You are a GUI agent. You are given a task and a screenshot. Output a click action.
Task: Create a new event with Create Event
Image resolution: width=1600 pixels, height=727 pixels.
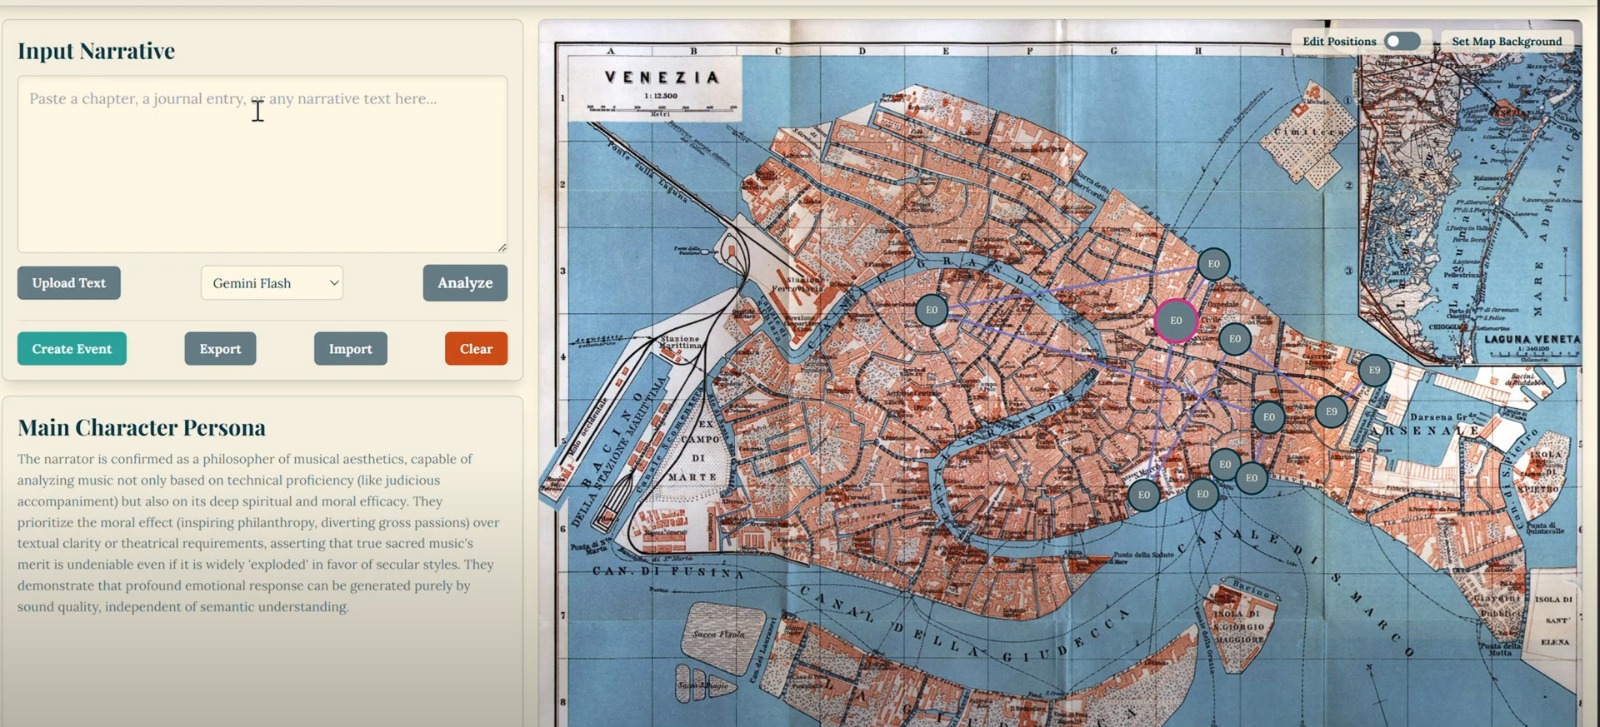pyautogui.click(x=72, y=349)
